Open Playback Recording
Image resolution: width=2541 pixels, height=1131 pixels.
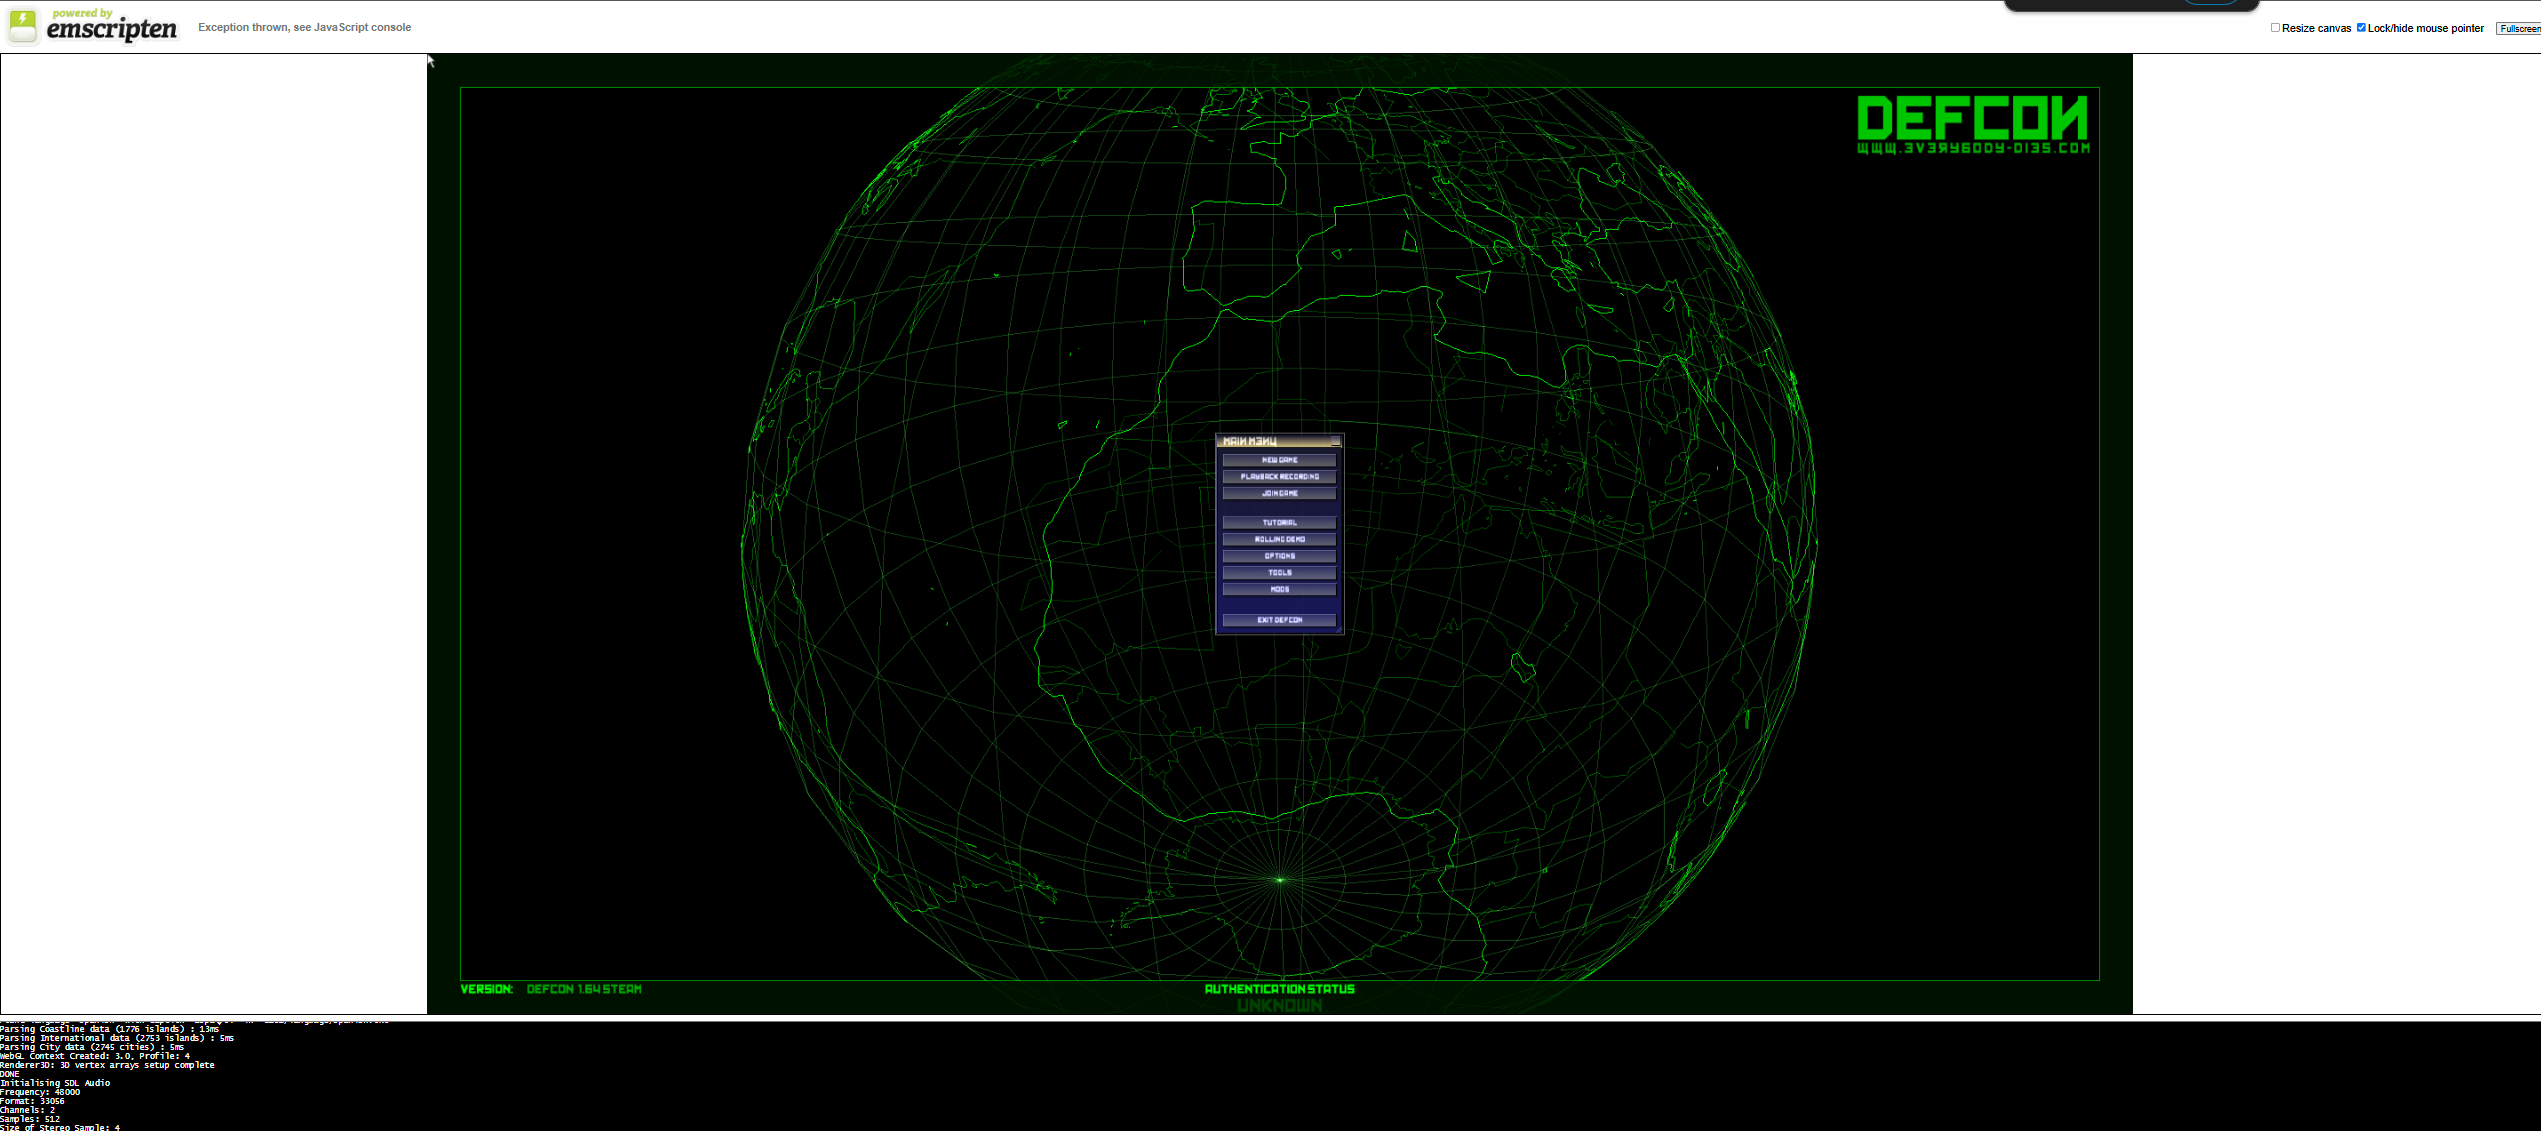point(1279,477)
